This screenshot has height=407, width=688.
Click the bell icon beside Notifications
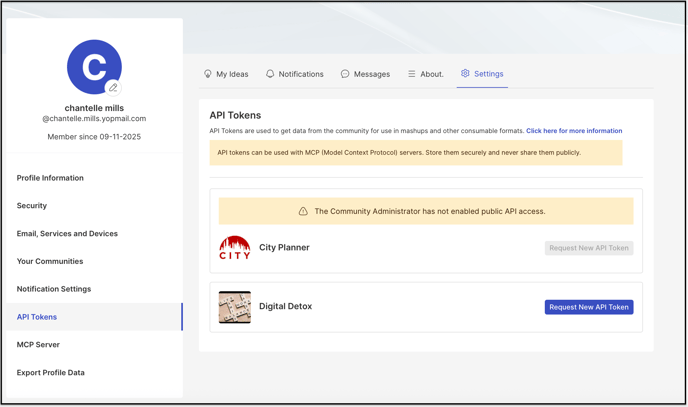click(270, 74)
